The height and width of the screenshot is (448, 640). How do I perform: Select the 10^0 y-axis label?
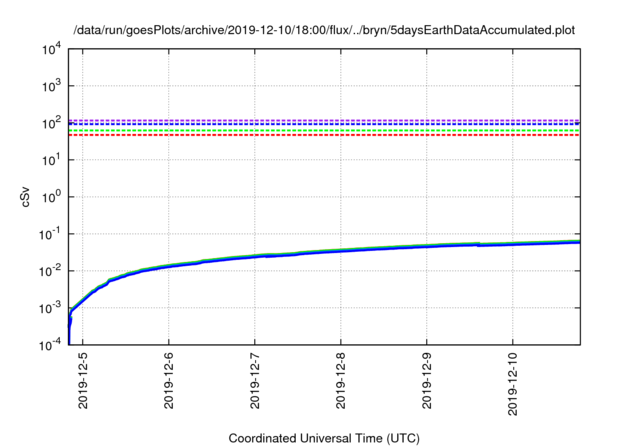[x=51, y=197]
